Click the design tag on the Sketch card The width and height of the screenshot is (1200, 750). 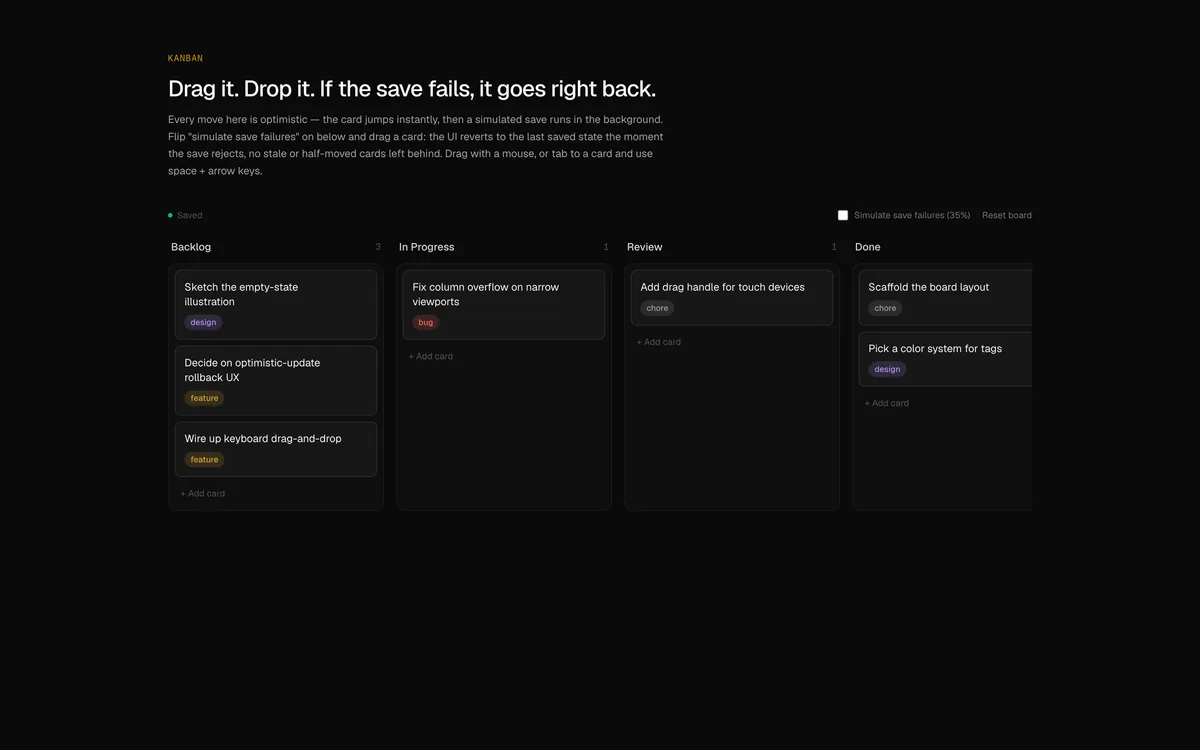point(203,322)
